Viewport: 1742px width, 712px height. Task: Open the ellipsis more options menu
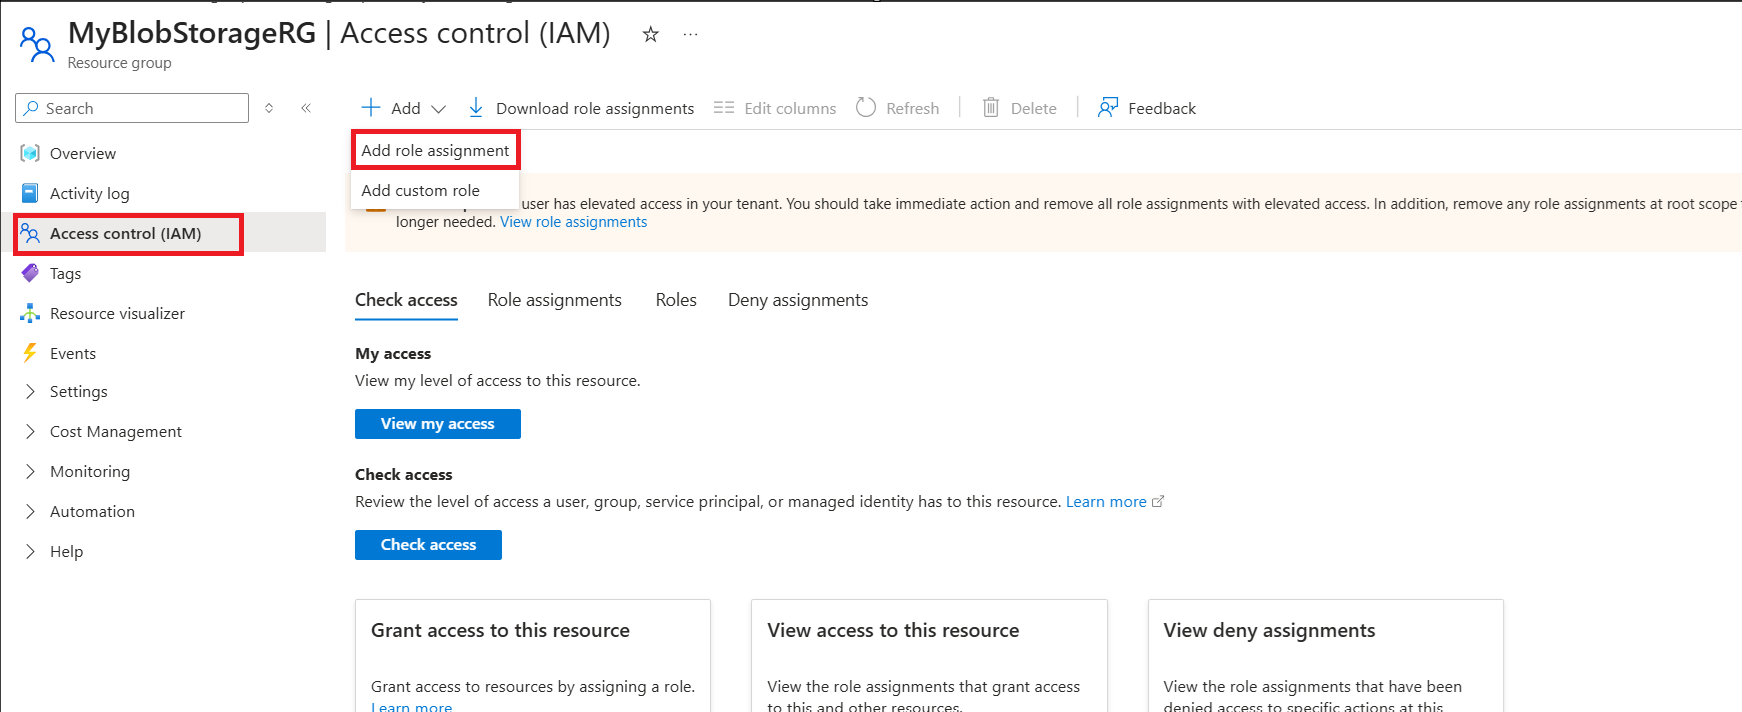click(690, 34)
